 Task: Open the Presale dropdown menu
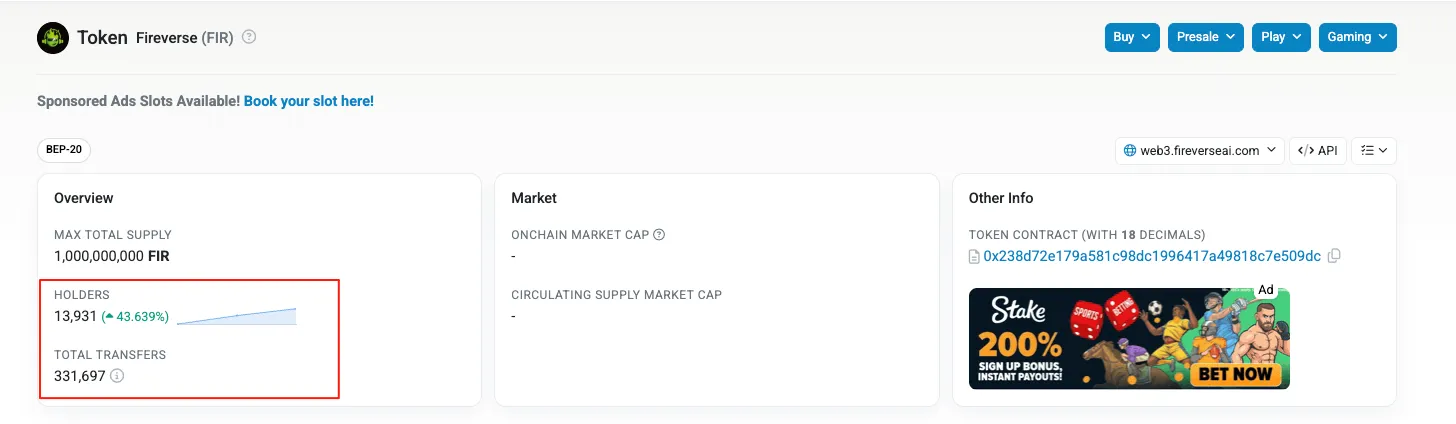coord(1205,37)
